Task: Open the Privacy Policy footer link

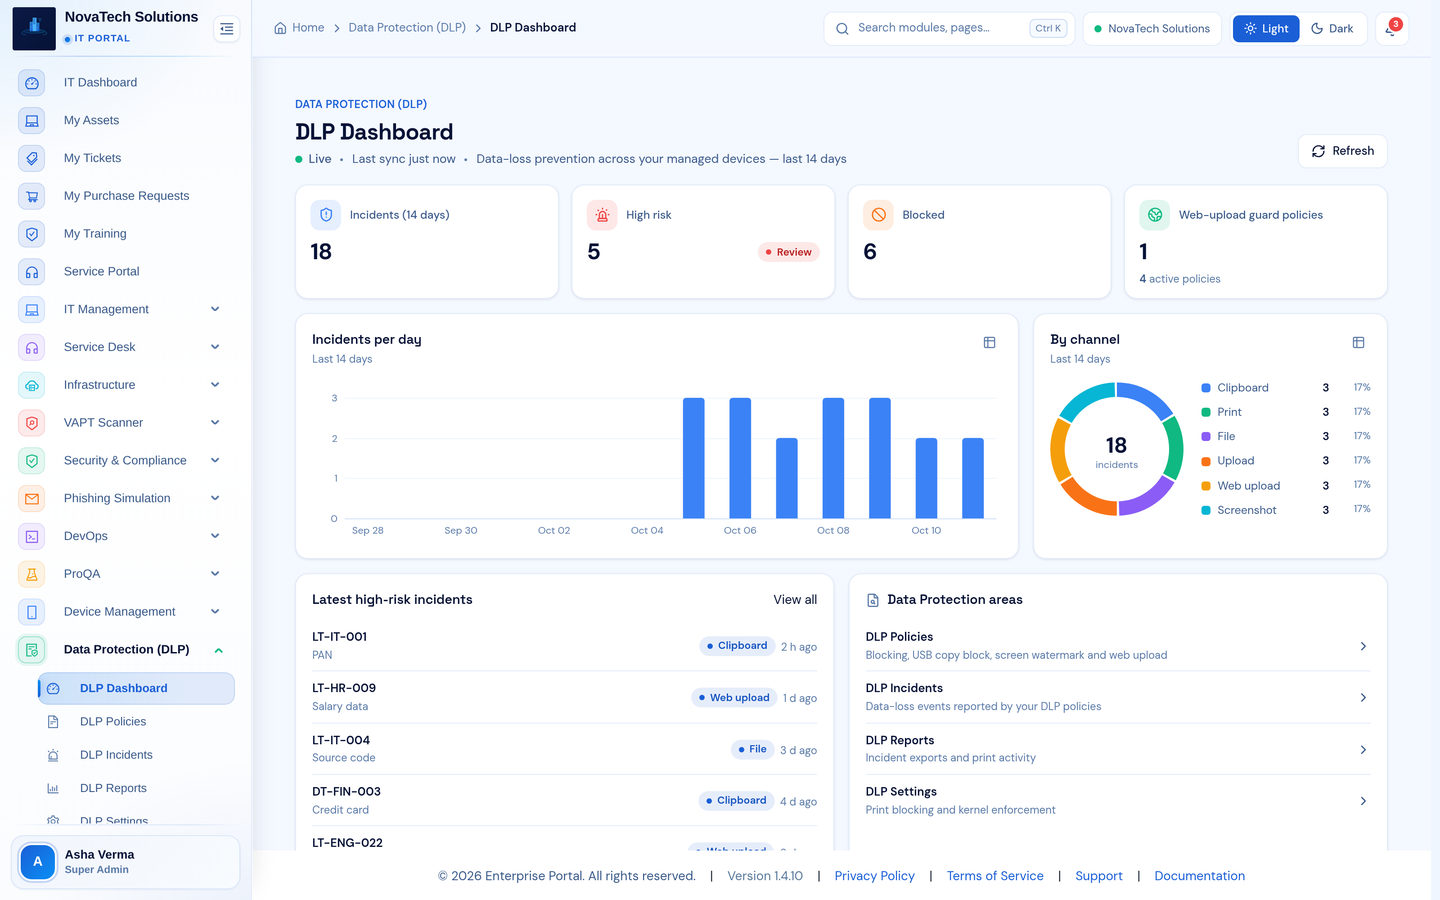Action: [874, 876]
